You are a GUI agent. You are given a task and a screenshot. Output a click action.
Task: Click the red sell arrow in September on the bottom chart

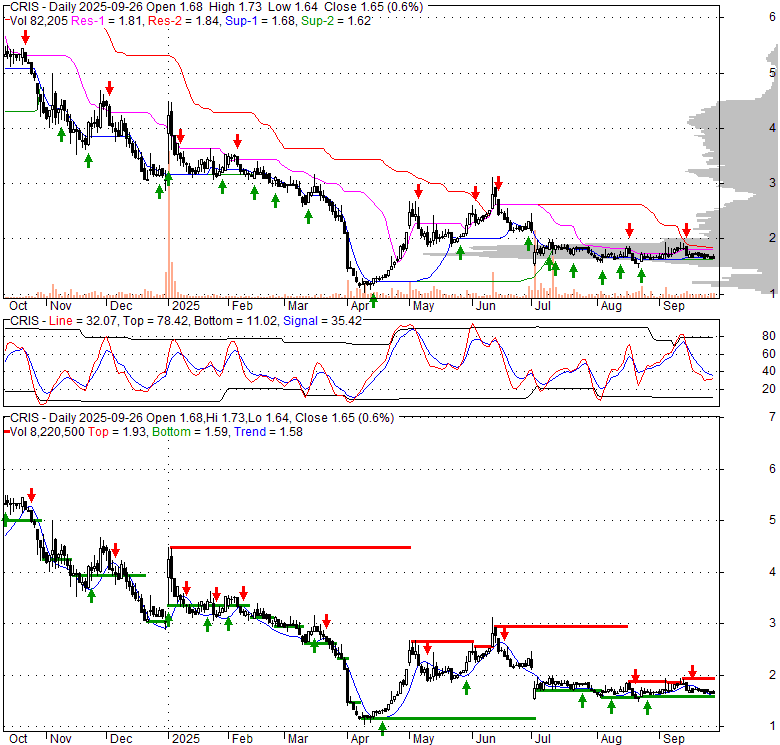(x=692, y=671)
